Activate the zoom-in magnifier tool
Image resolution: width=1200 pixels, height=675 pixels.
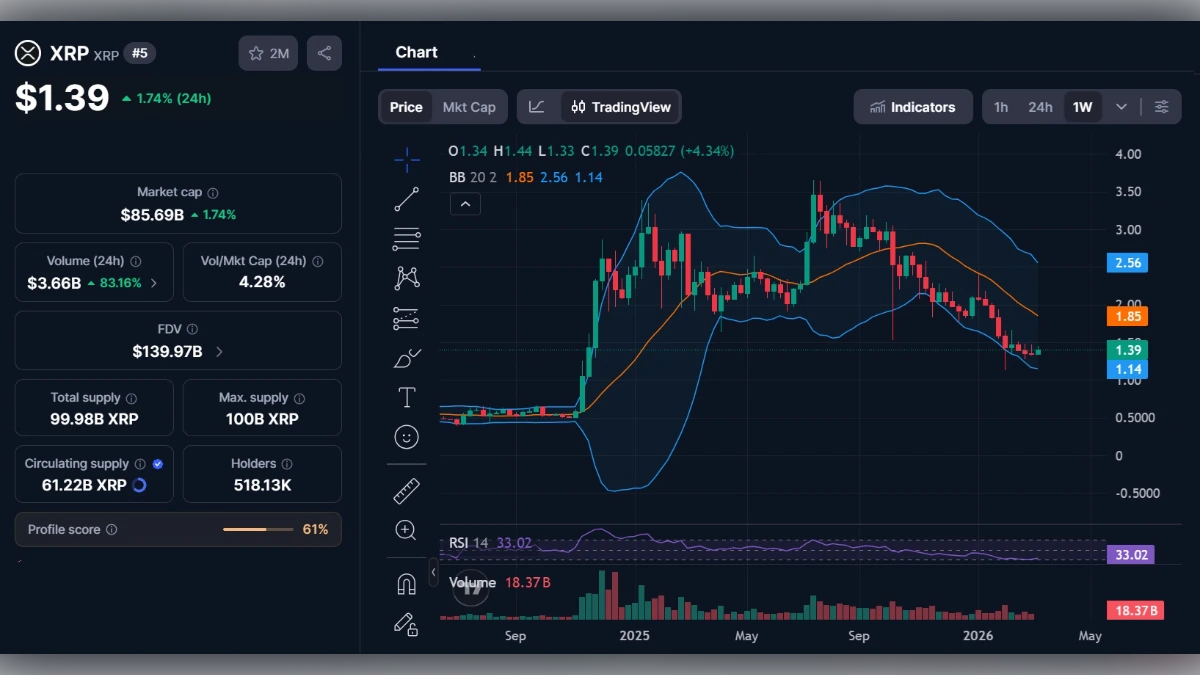click(x=406, y=531)
